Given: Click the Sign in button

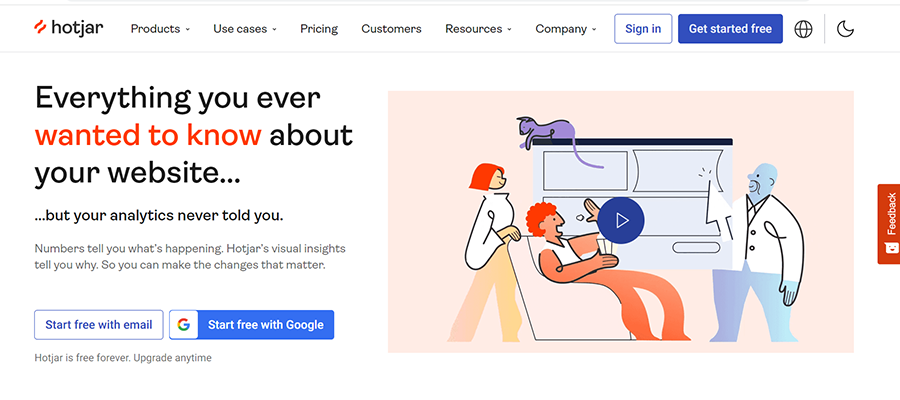Looking at the screenshot, I should tap(643, 29).
